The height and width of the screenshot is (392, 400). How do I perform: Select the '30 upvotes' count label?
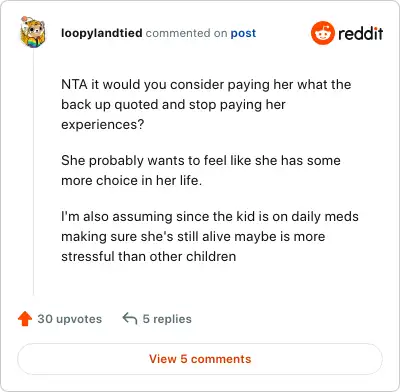70,319
